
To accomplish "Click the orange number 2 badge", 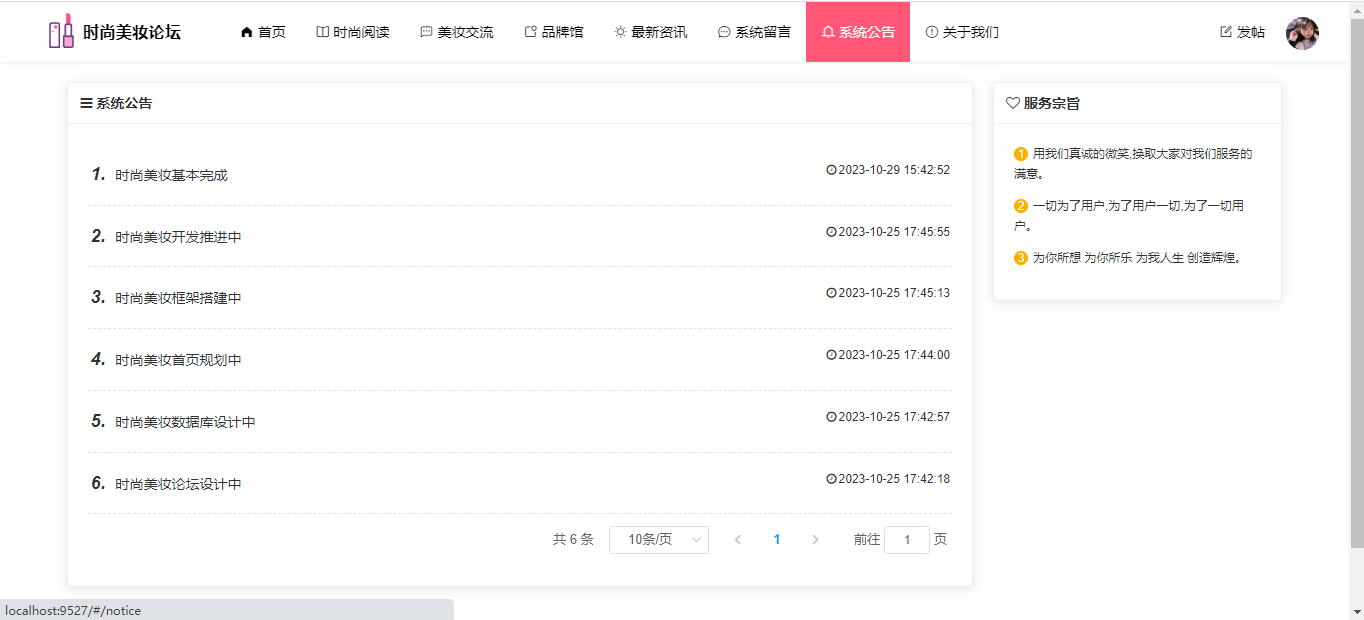I will point(1021,206).
